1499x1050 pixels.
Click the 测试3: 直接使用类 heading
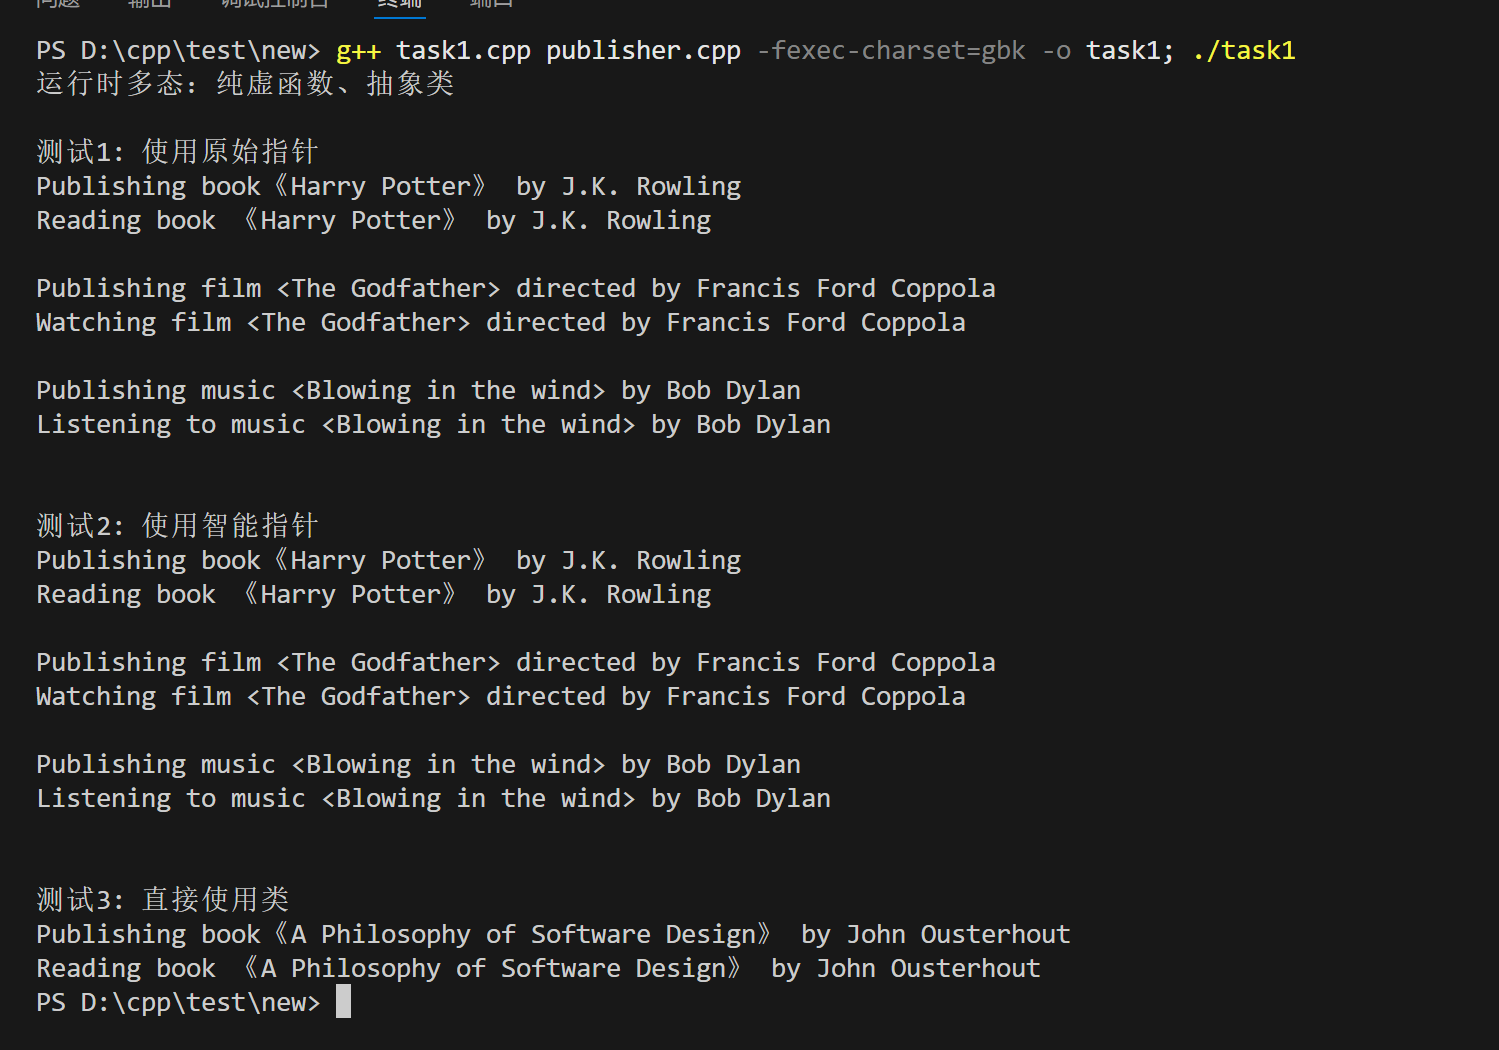click(x=163, y=900)
